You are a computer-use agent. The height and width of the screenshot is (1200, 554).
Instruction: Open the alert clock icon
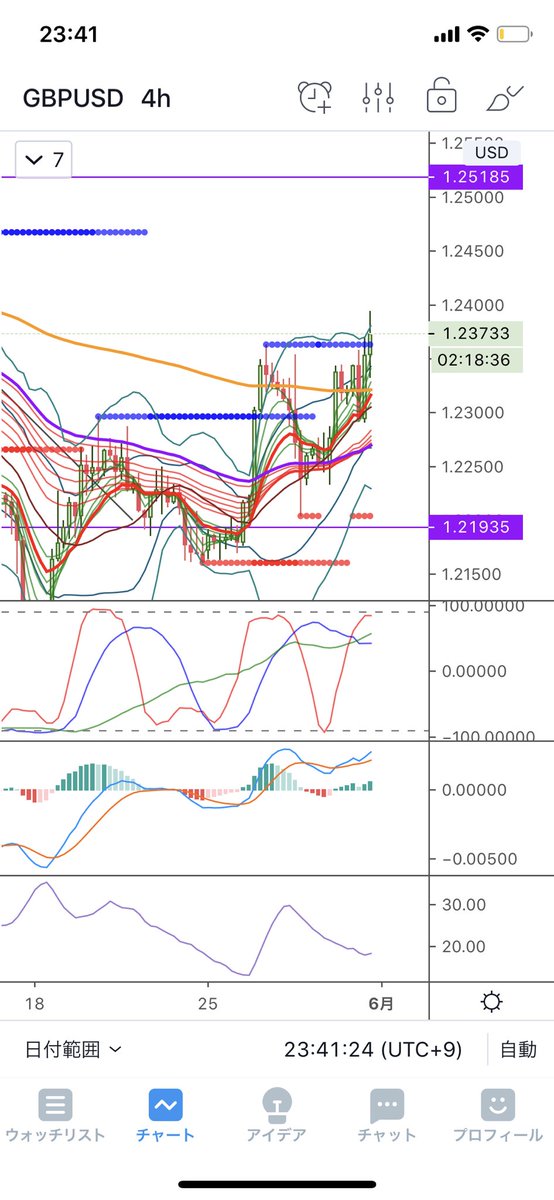(x=316, y=98)
